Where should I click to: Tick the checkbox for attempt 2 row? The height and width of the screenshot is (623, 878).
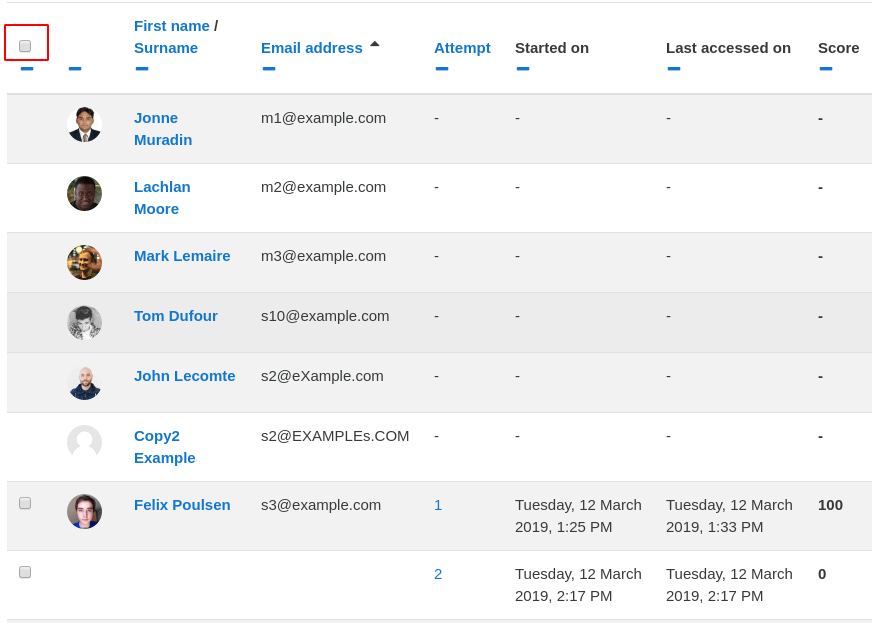(x=25, y=572)
